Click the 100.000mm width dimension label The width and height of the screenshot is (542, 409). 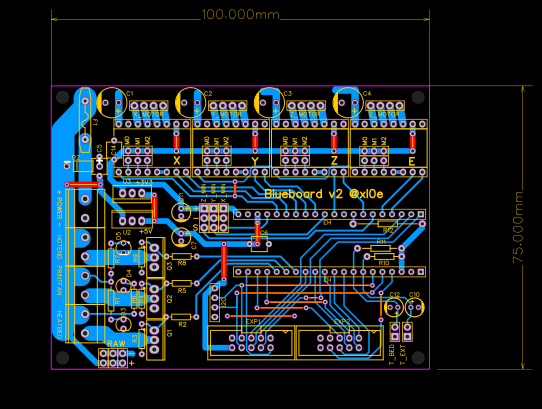[x=240, y=15]
